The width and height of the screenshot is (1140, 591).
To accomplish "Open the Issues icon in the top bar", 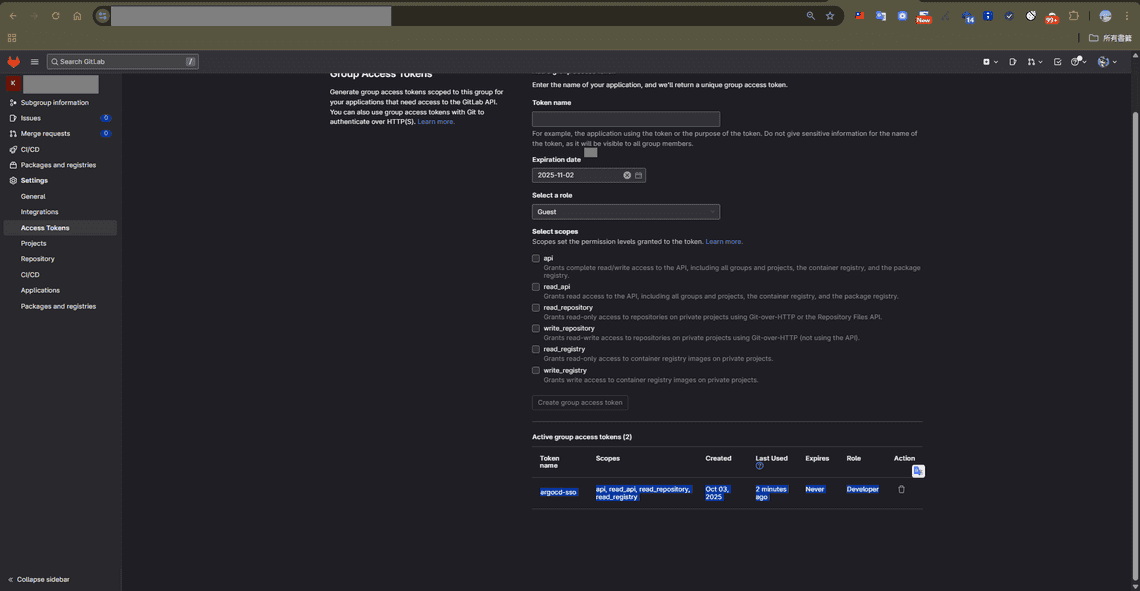I will (1013, 62).
